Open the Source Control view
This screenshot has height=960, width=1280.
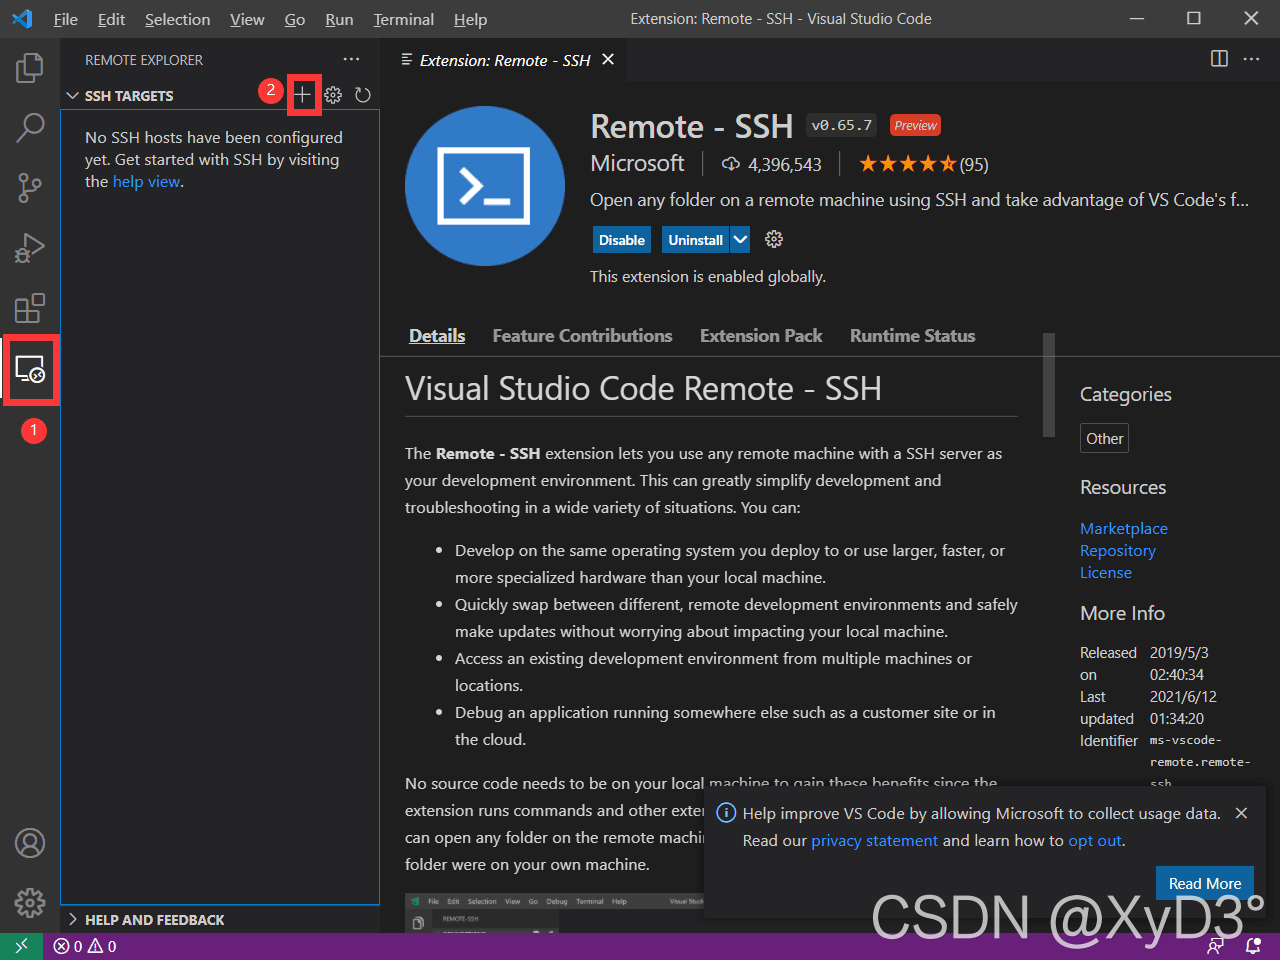30,188
